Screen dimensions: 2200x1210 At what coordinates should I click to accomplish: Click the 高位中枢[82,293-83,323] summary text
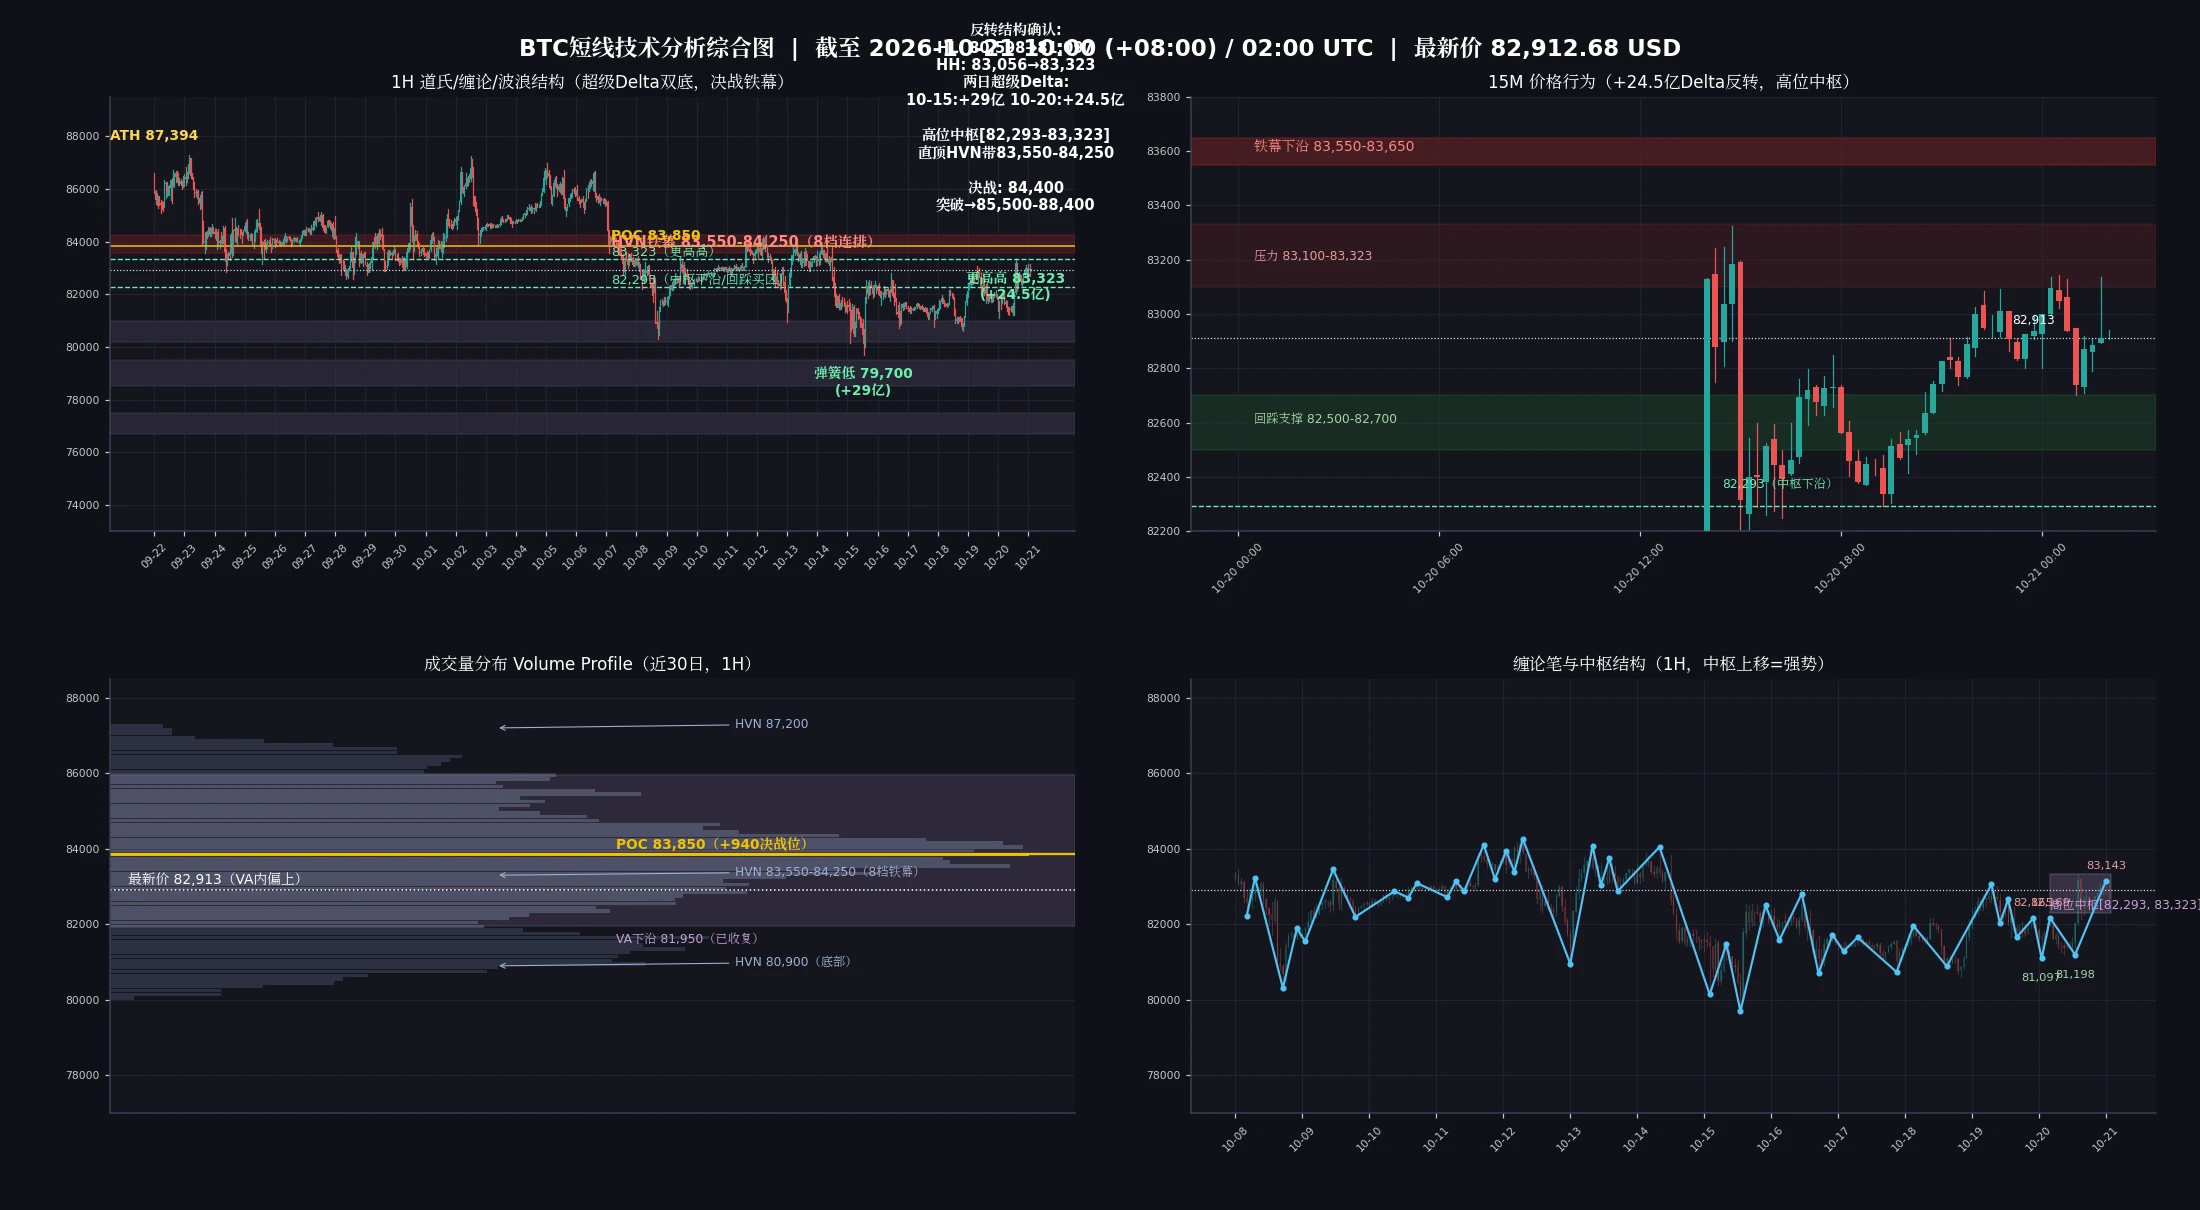point(1015,135)
